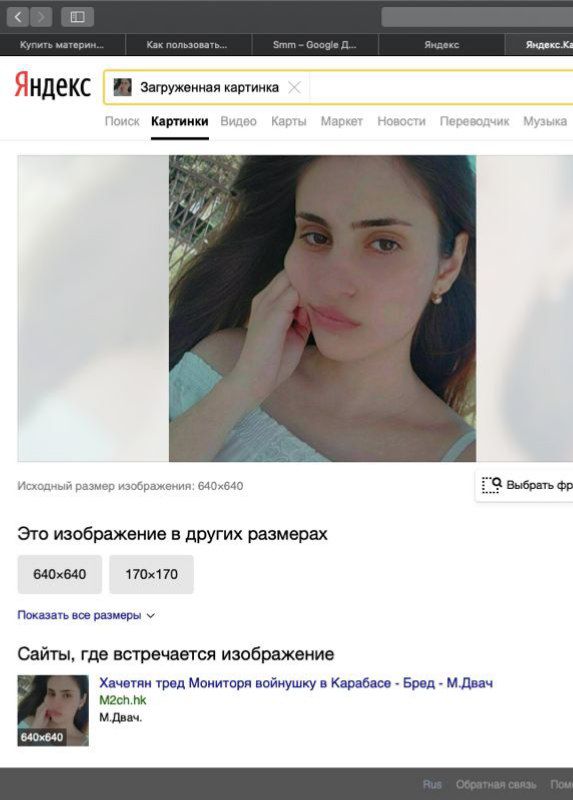Click the uploaded image thumbnail in search box
The width and height of the screenshot is (573, 800).
(x=122, y=87)
